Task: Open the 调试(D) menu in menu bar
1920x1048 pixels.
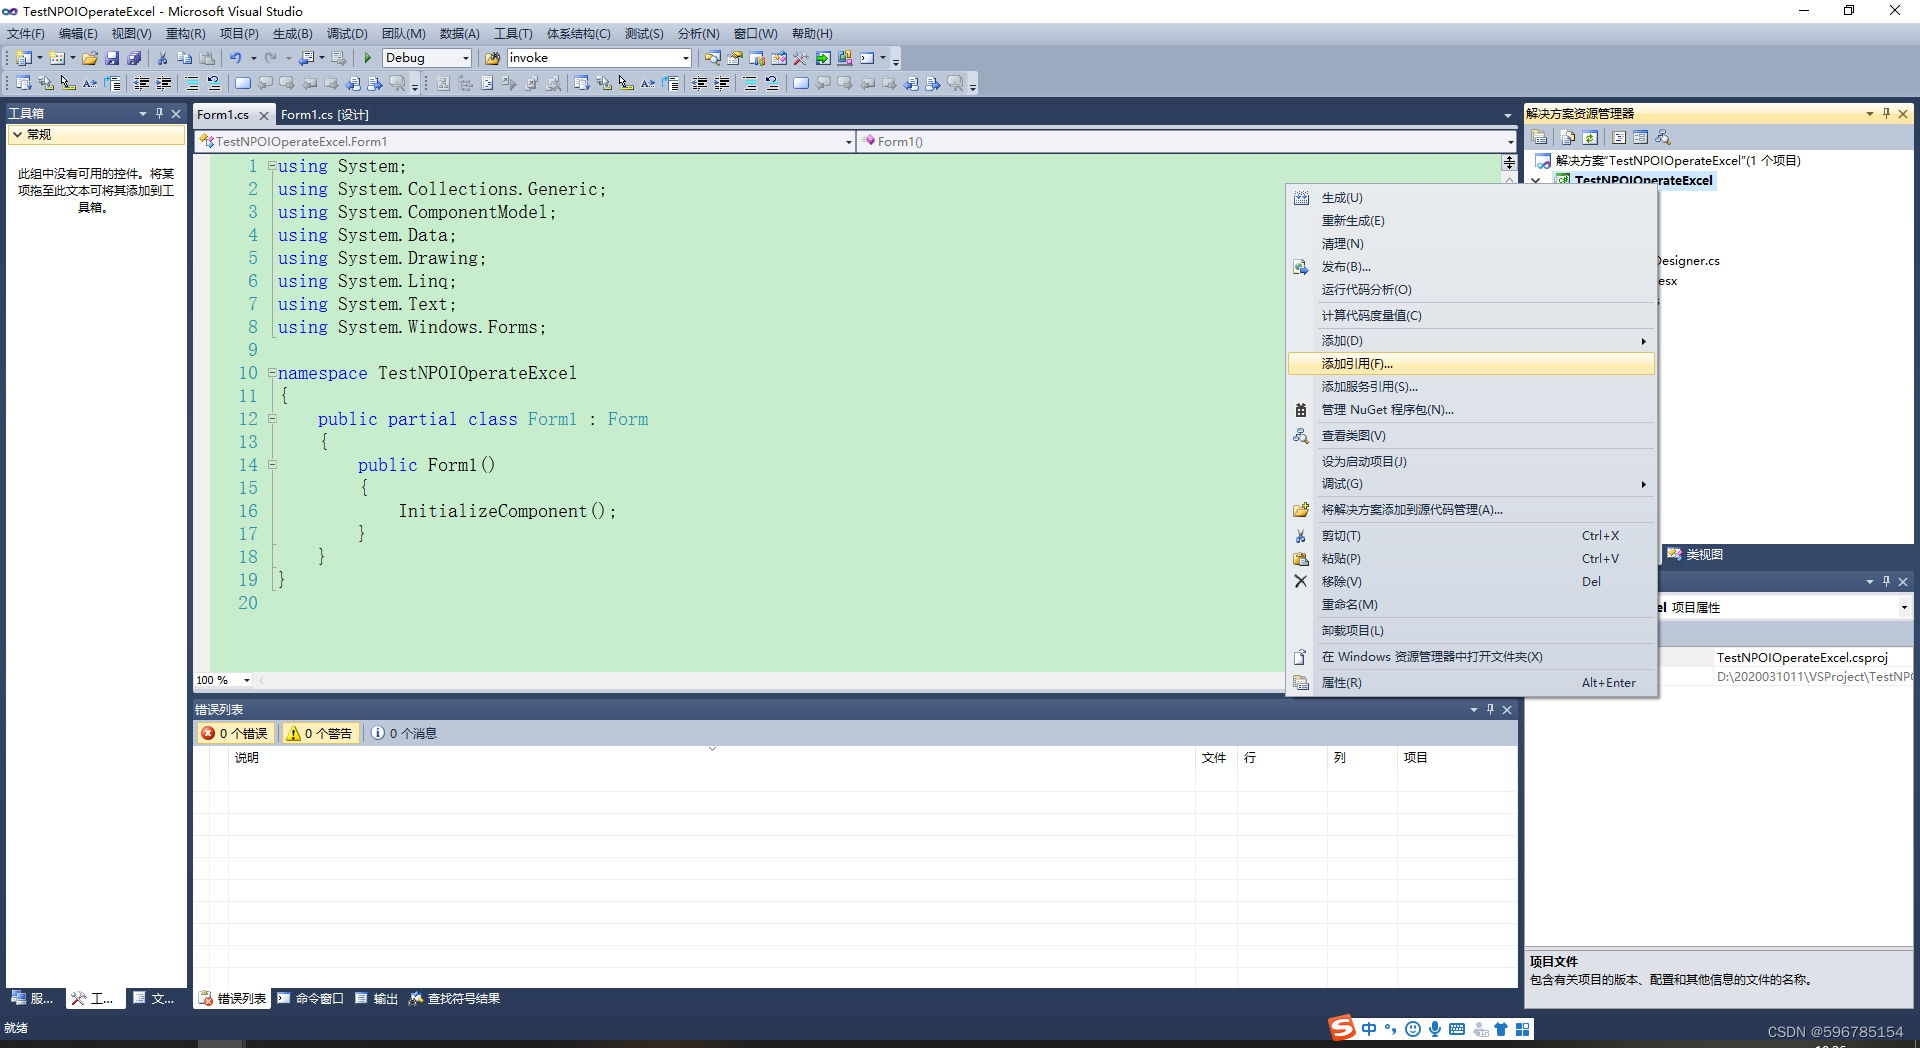Action: pos(347,34)
